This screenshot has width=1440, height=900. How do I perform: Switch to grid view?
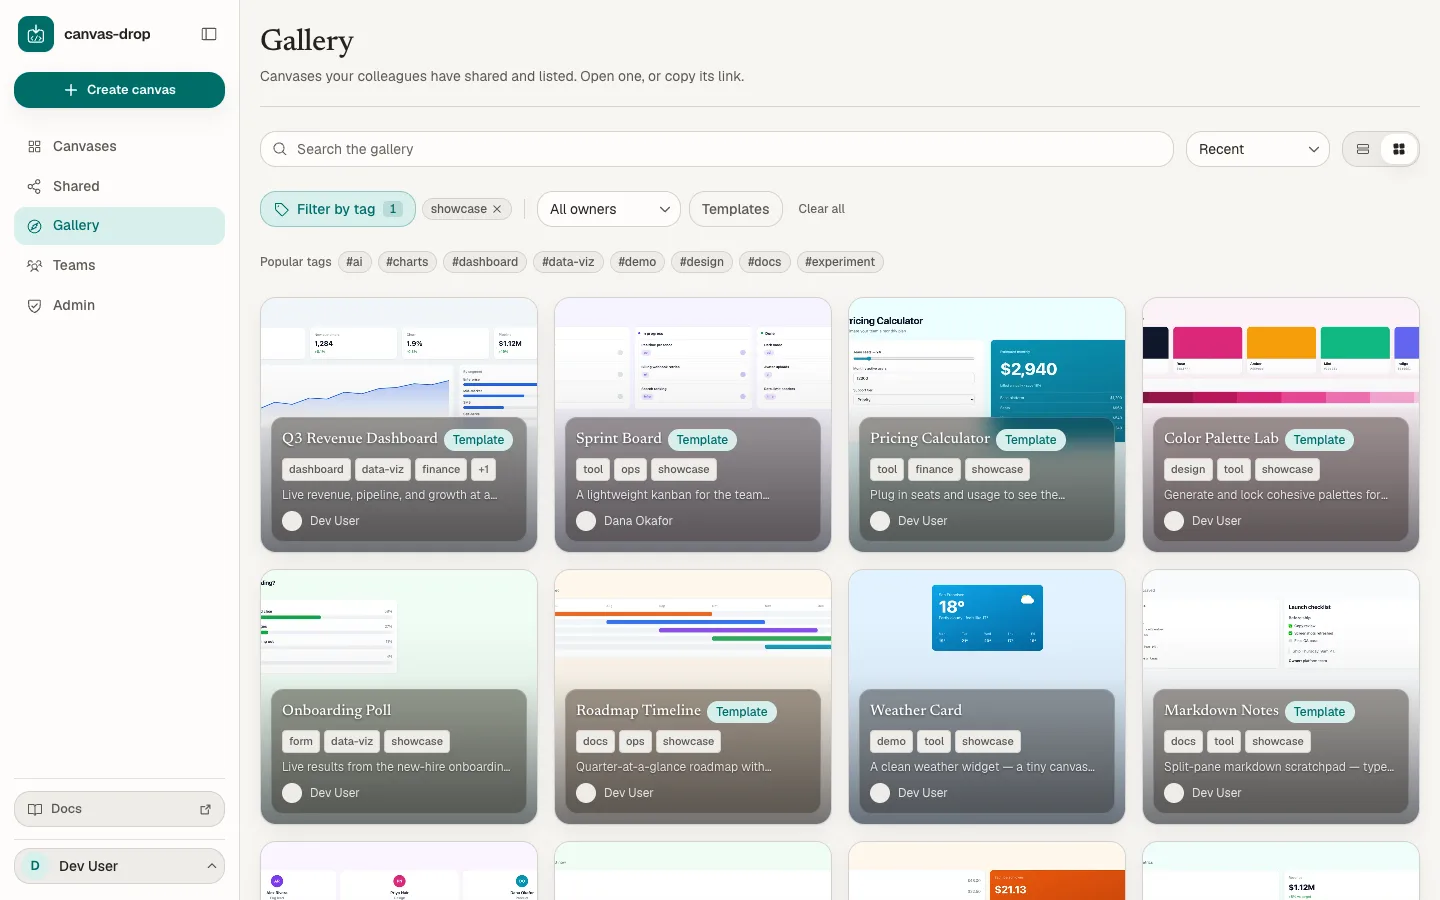(x=1399, y=149)
